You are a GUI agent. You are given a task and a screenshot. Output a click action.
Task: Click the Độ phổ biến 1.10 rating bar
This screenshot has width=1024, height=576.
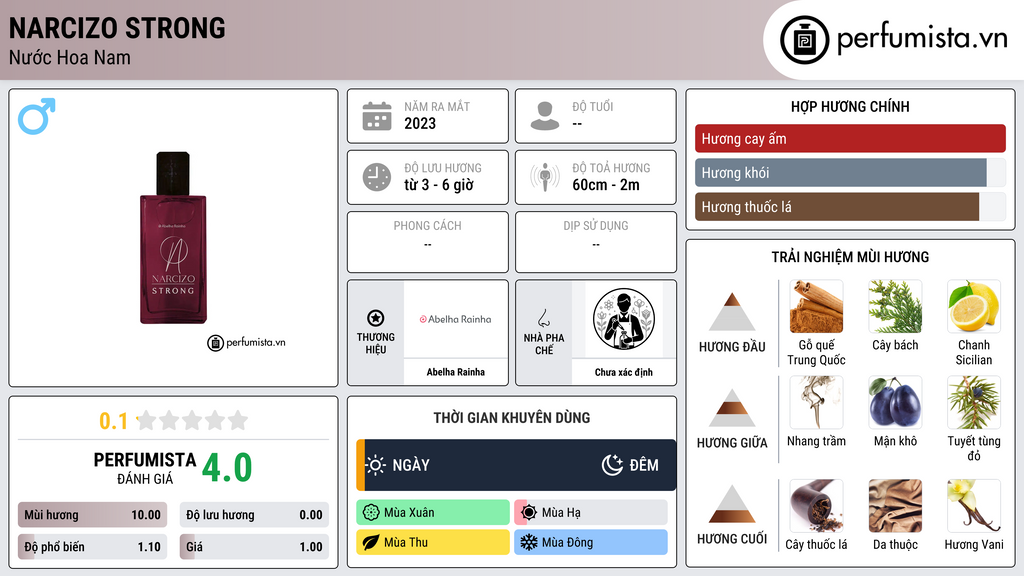coord(92,547)
